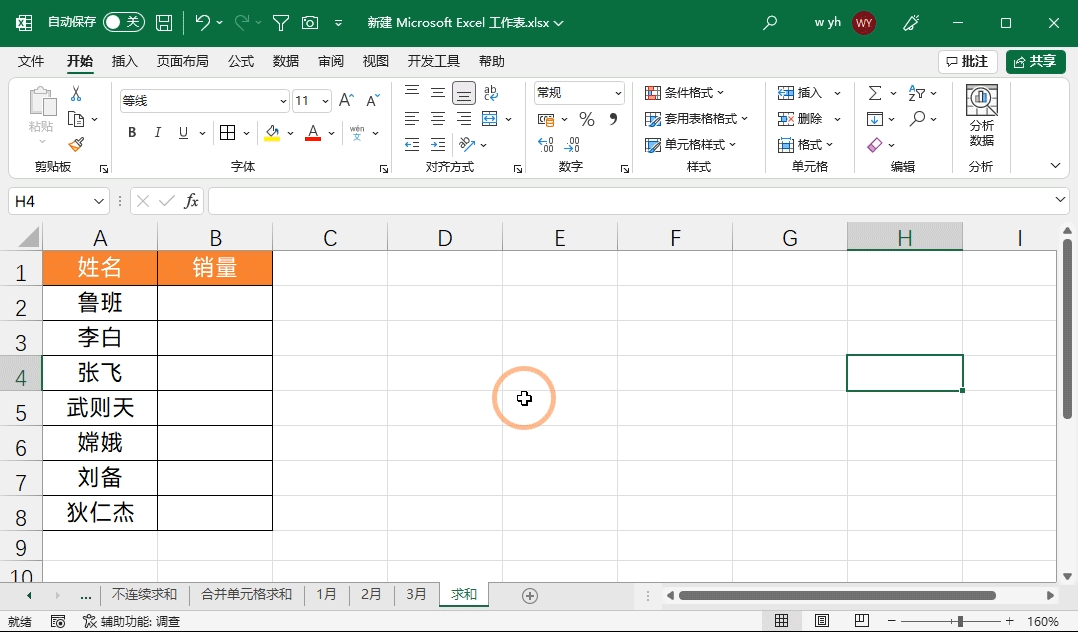The height and width of the screenshot is (632, 1078).
Task: Apply the red font color
Action: pyautogui.click(x=313, y=133)
